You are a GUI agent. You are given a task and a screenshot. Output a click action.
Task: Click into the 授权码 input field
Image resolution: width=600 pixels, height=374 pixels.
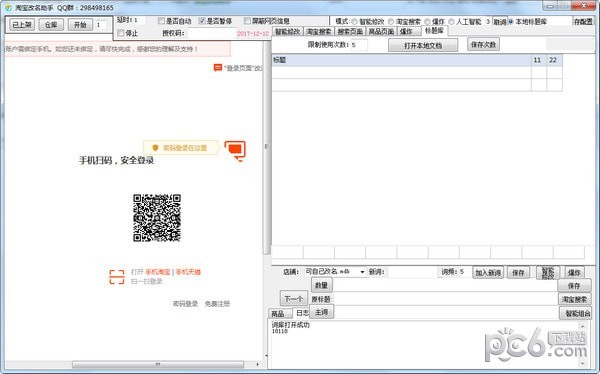[211, 33]
